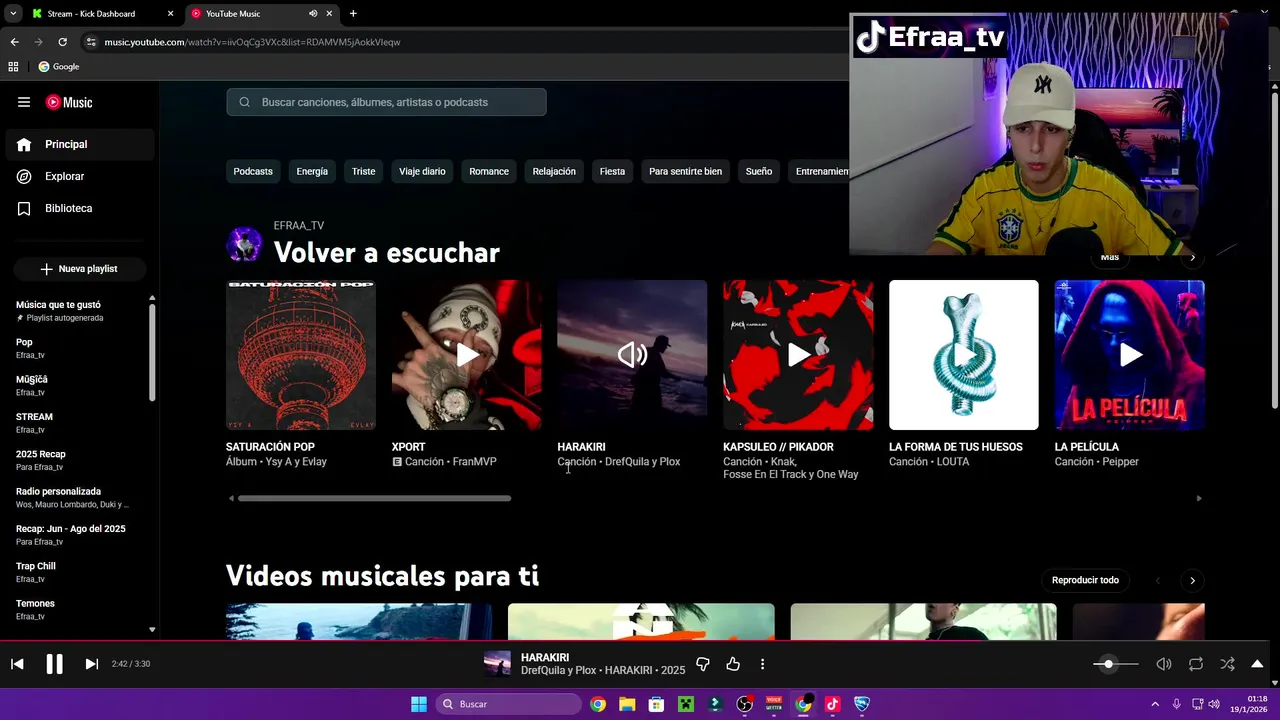Open DrefQuila y Plox artist link under HARAKIRI card

642,462
